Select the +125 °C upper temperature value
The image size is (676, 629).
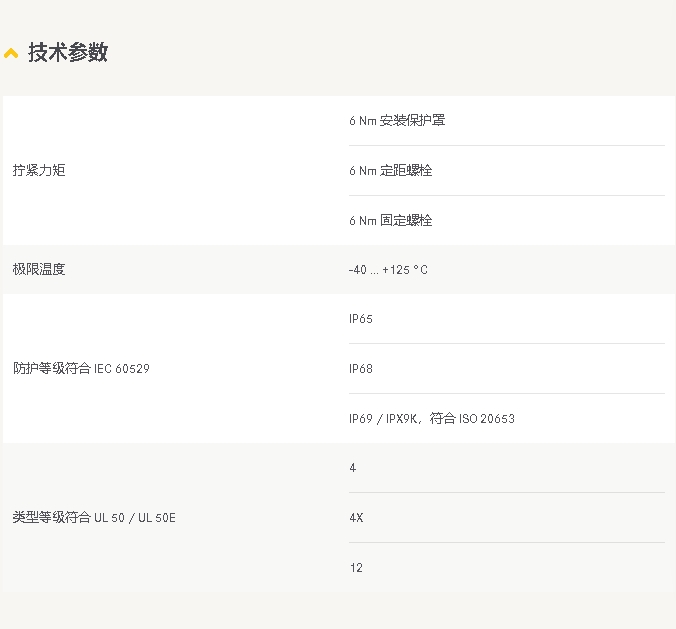point(405,270)
